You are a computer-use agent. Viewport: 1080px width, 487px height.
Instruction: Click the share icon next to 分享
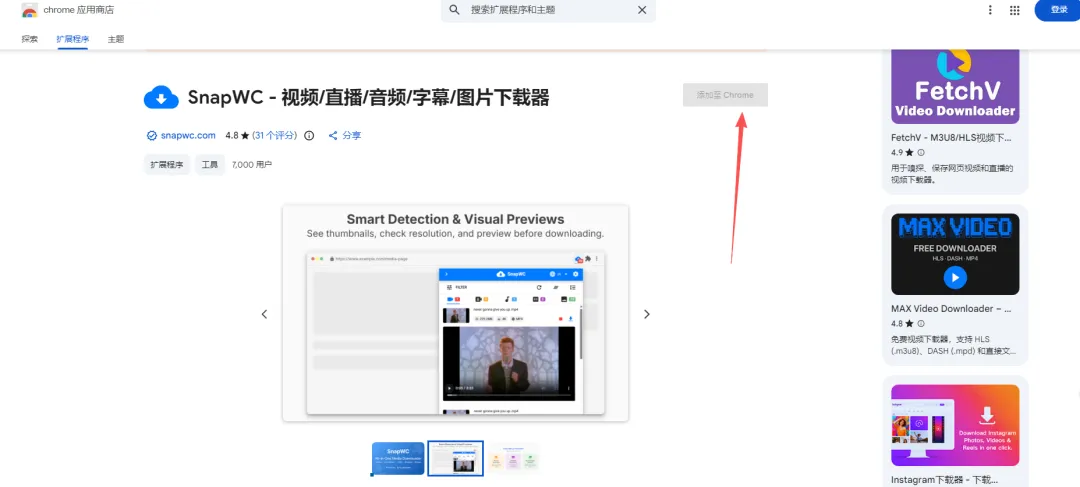click(333, 136)
